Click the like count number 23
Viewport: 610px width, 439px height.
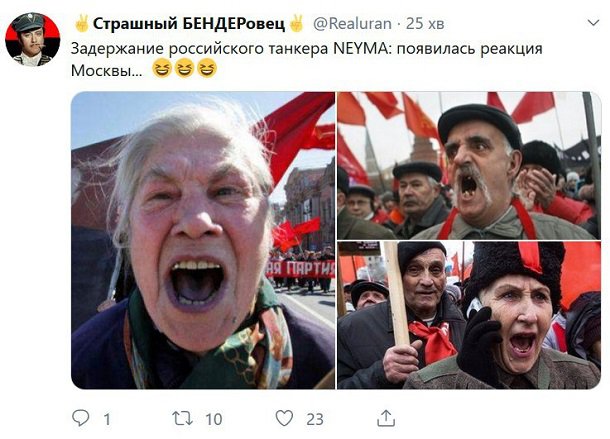[315, 419]
